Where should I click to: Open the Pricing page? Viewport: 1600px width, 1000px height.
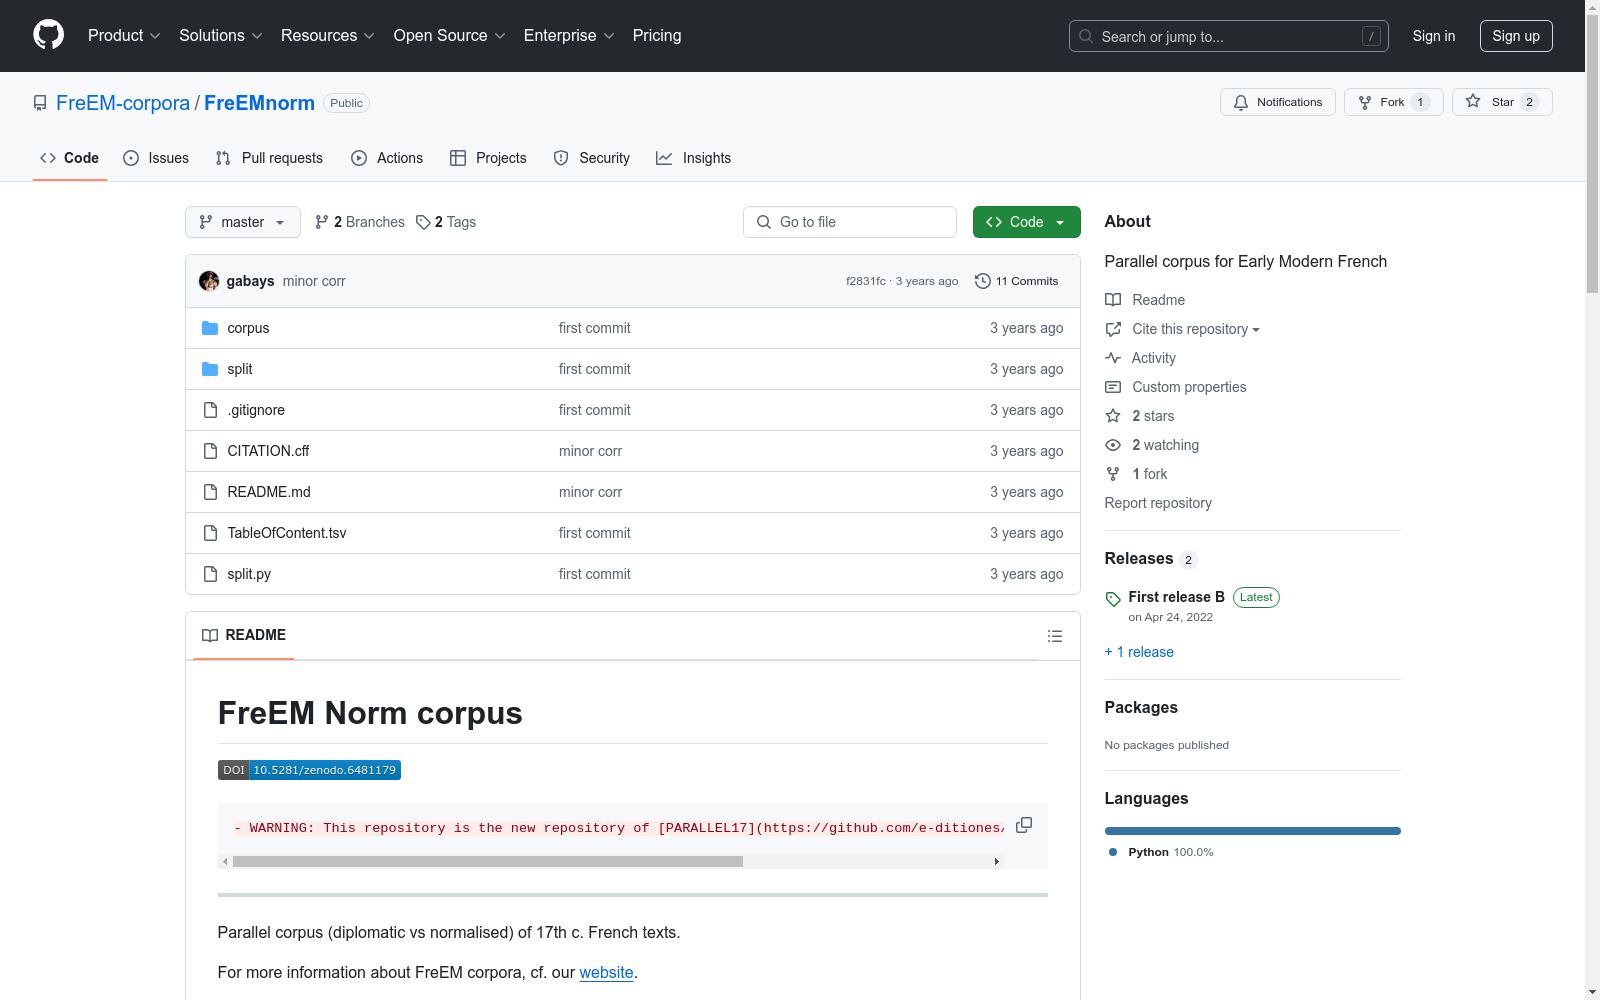click(x=657, y=35)
